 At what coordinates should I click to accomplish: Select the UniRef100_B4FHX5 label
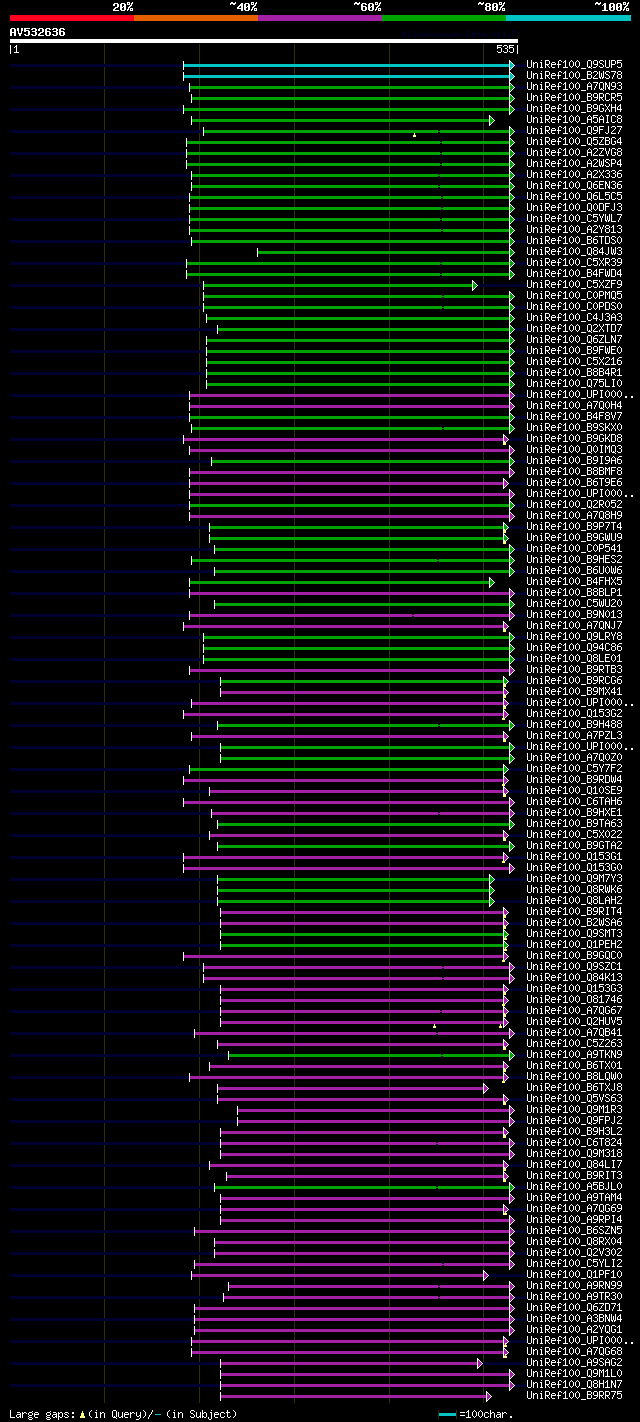point(574,581)
